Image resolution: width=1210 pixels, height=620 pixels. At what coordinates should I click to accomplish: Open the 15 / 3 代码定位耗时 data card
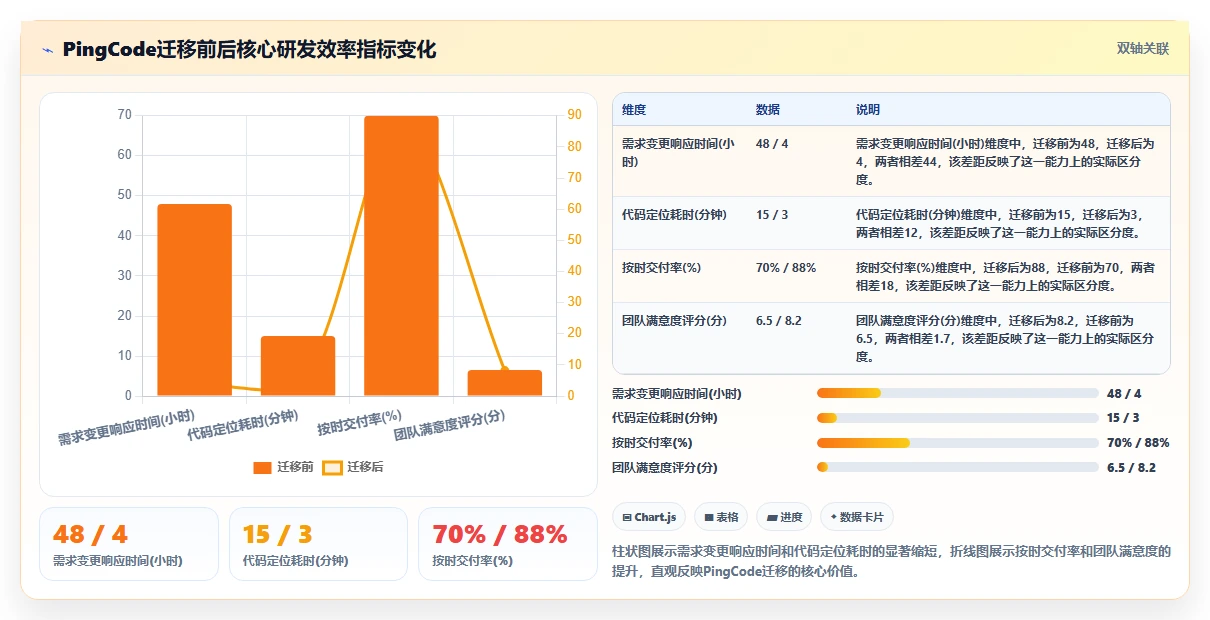tap(318, 544)
